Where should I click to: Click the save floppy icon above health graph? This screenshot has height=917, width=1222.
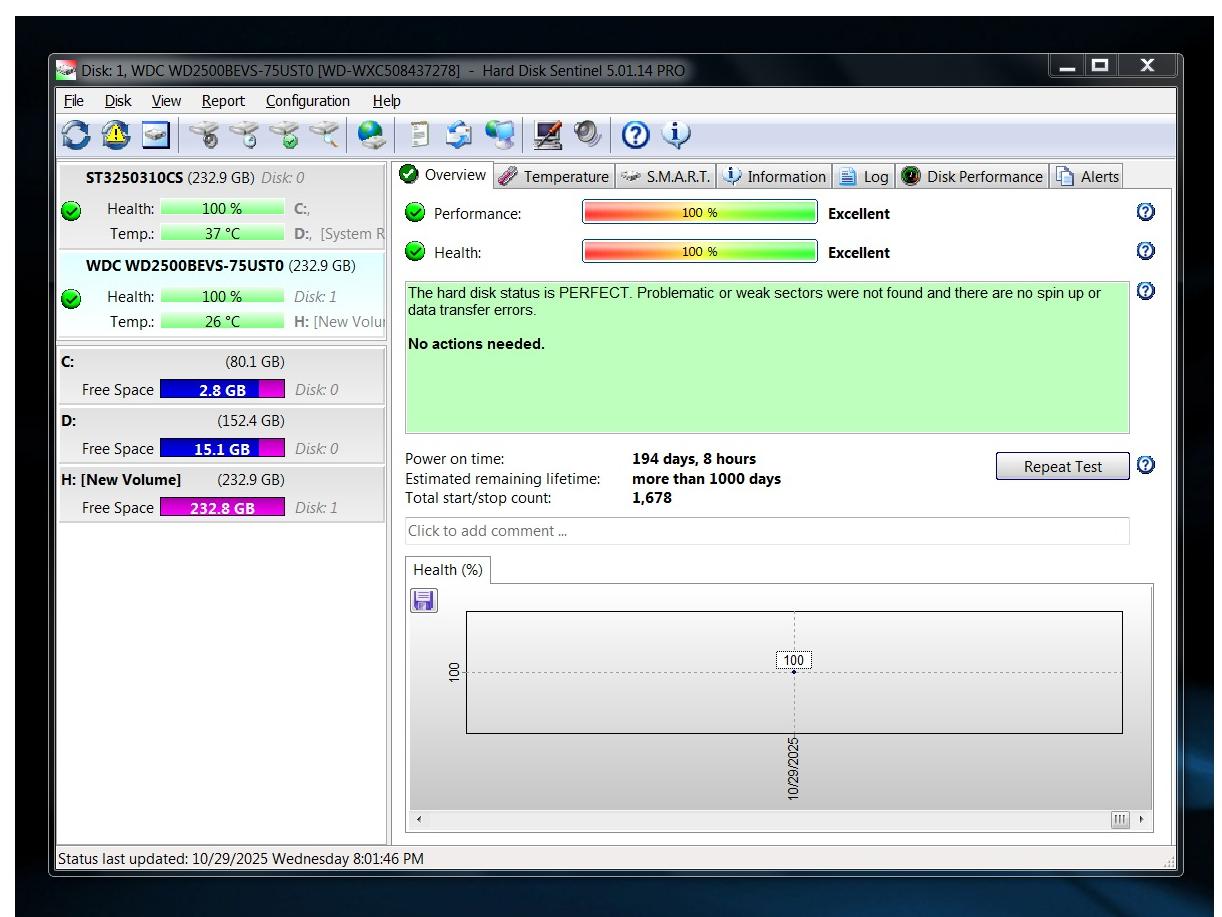(424, 600)
